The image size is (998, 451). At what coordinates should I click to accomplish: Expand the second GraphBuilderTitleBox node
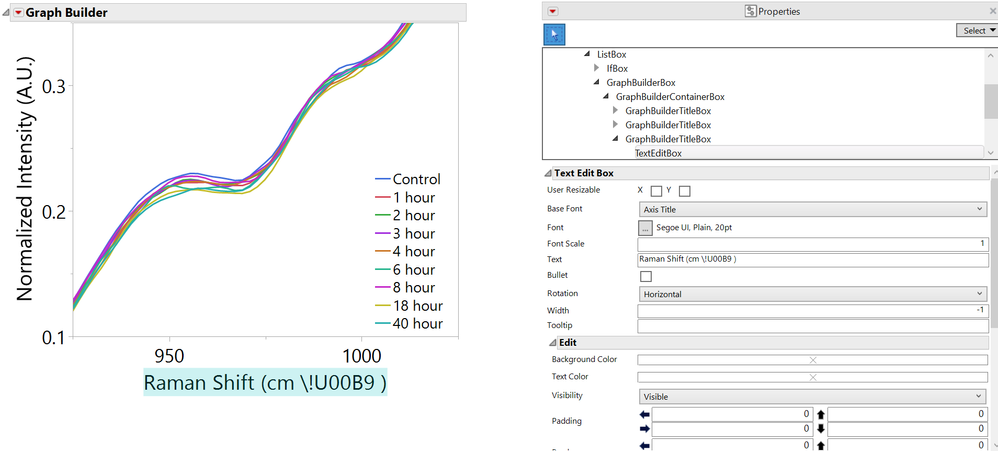[x=615, y=124]
